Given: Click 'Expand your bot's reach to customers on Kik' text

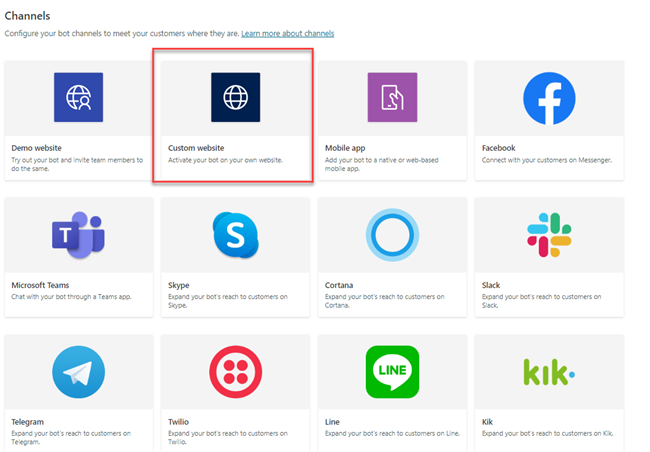Looking at the screenshot, I should pyautogui.click(x=548, y=434).
